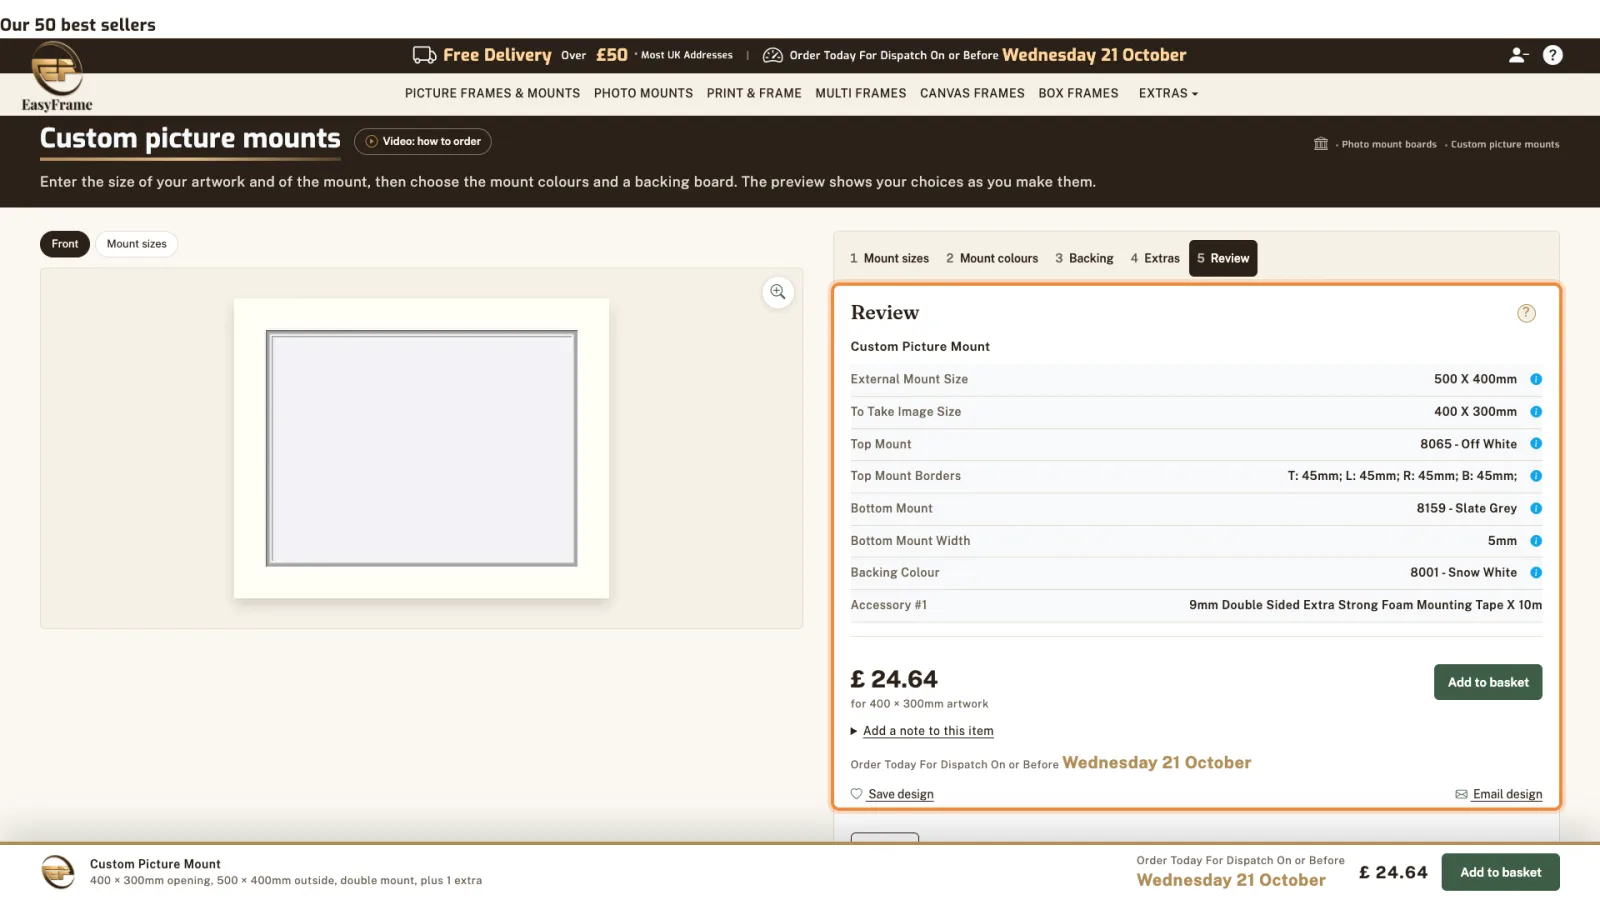1600x900 pixels.
Task: Show info for External Mount Size
Action: coord(1536,379)
